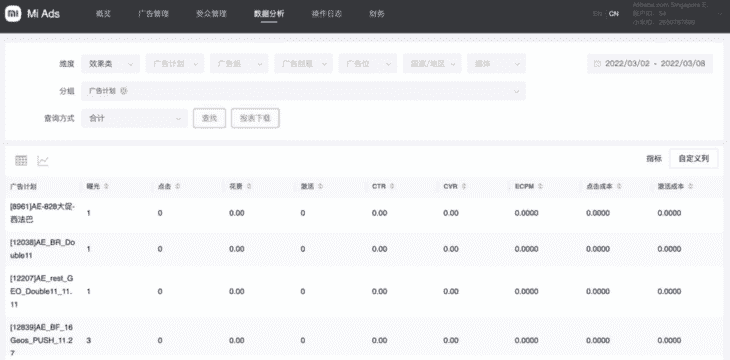
Task: Go to the 操作日志 tab
Action: pyautogui.click(x=326, y=14)
